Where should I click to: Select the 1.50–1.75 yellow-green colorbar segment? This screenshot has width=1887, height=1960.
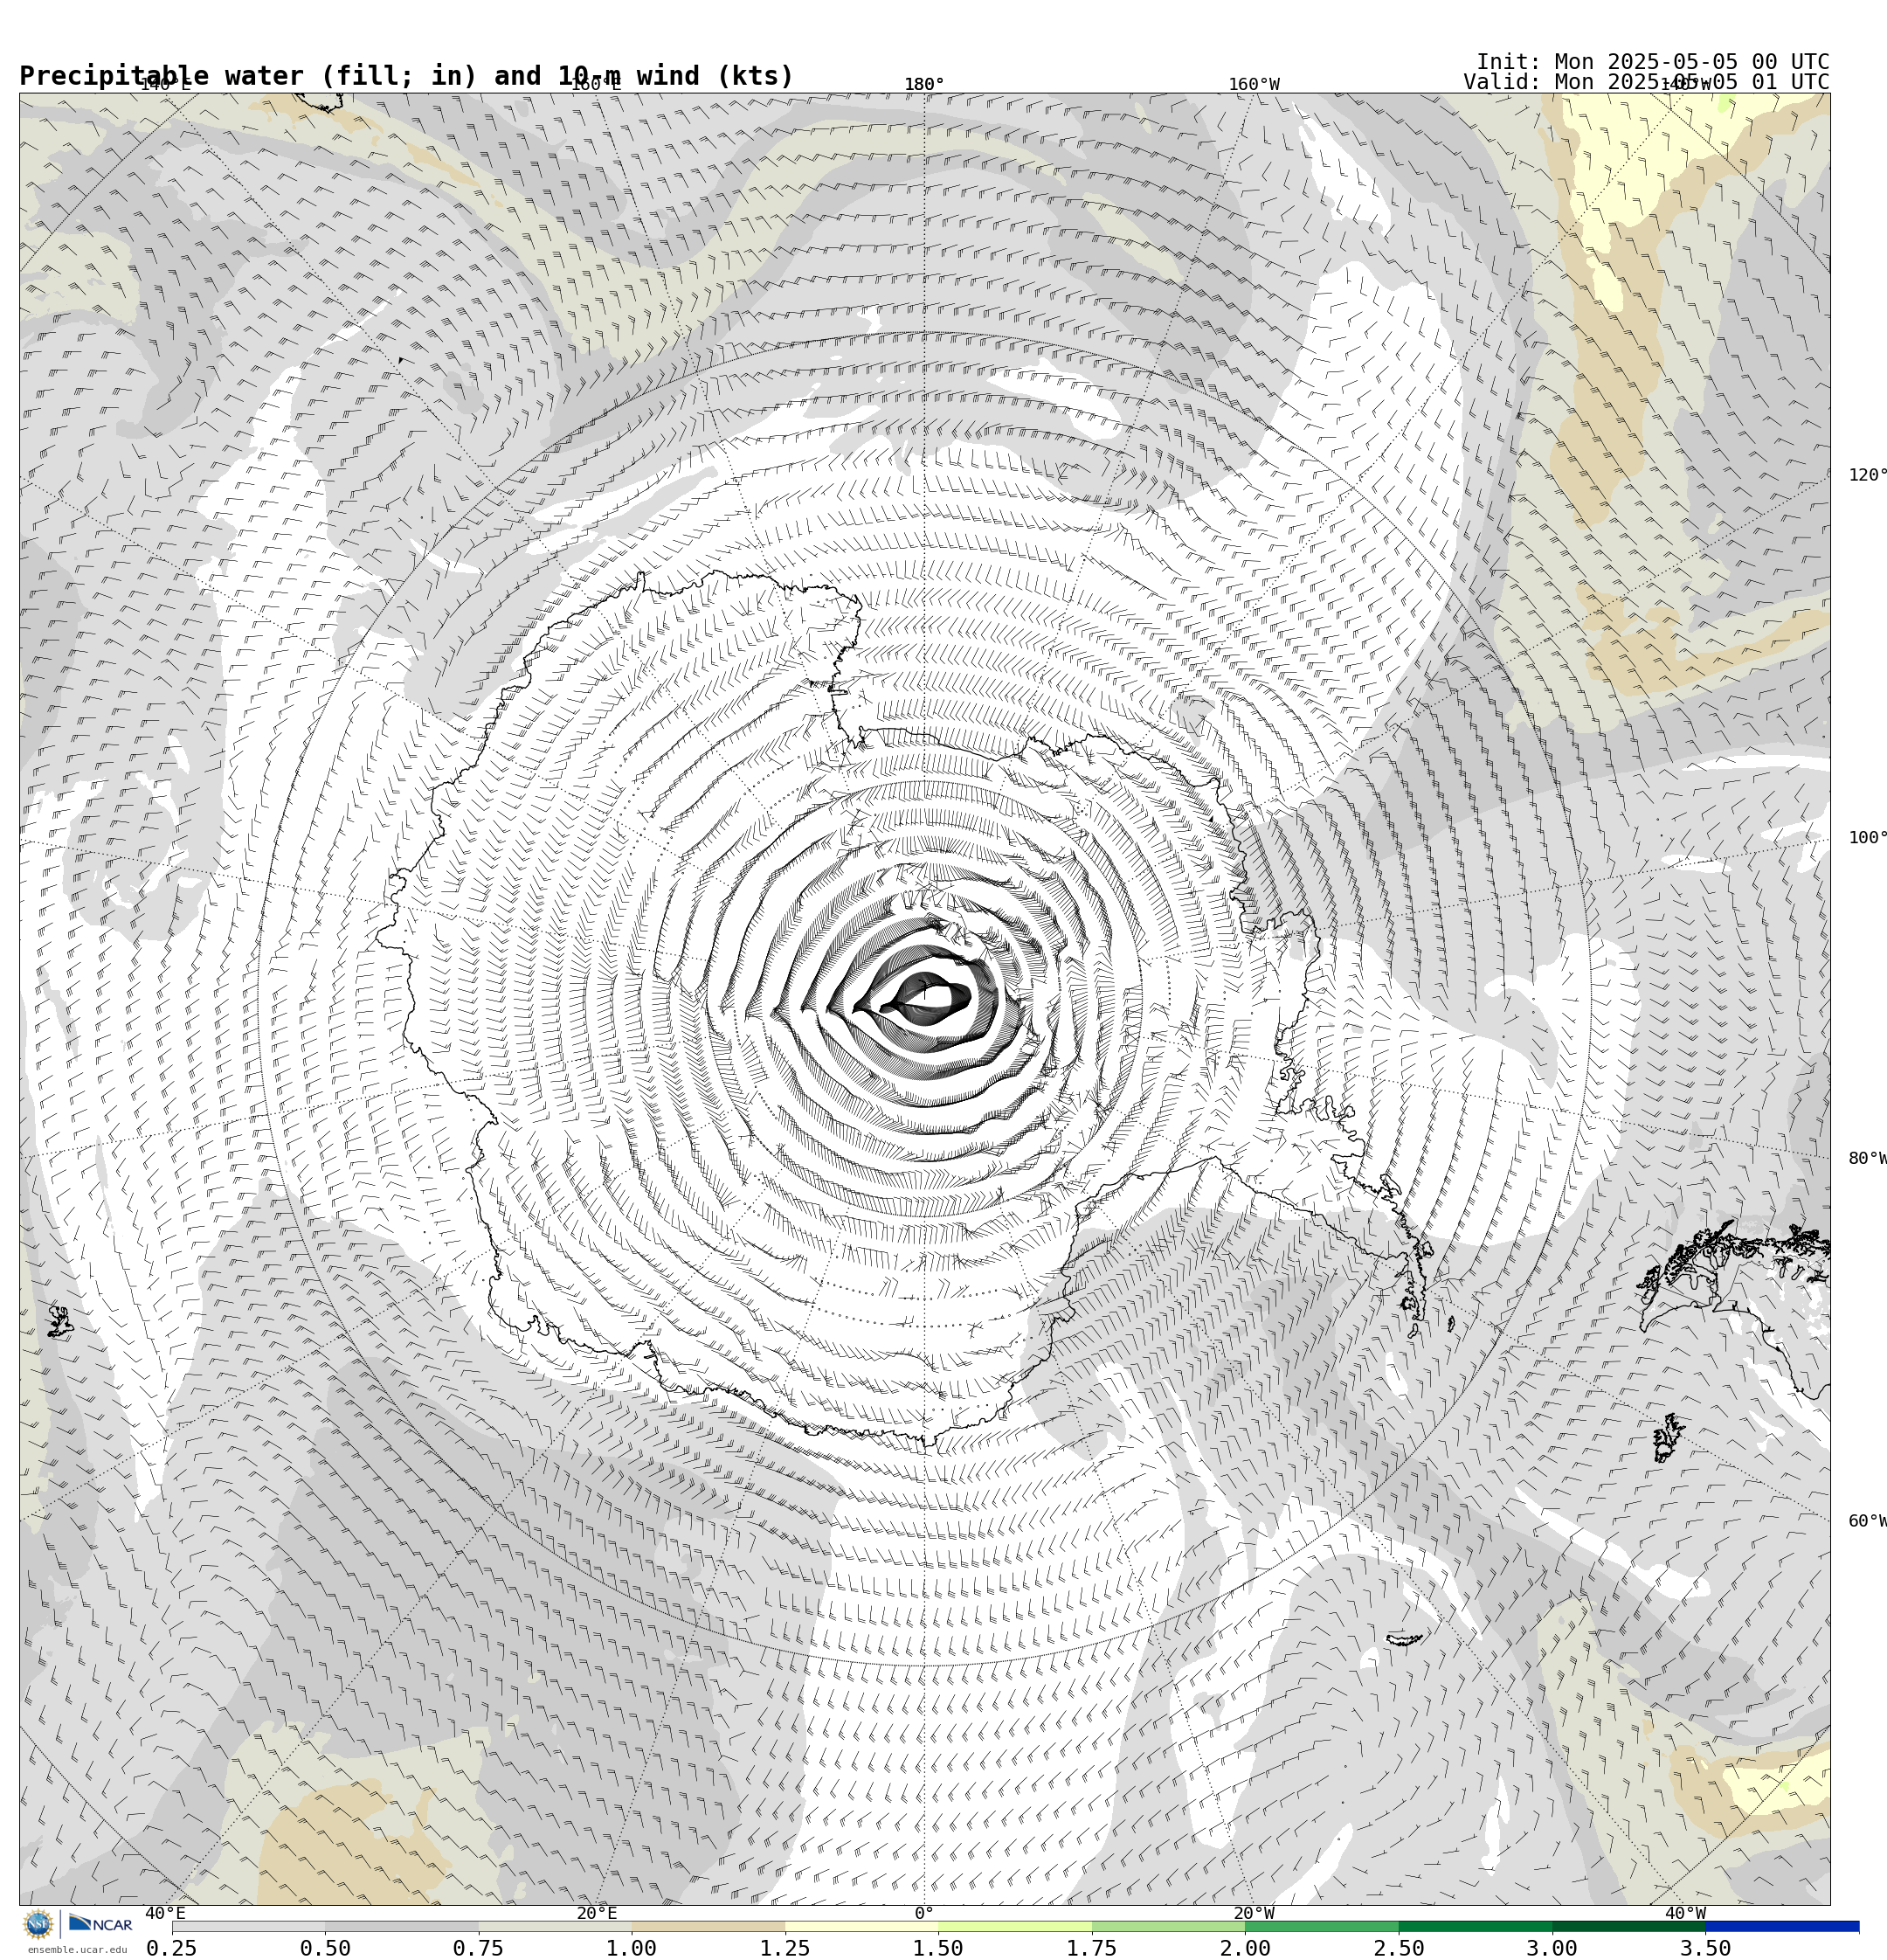click(x=1015, y=1926)
